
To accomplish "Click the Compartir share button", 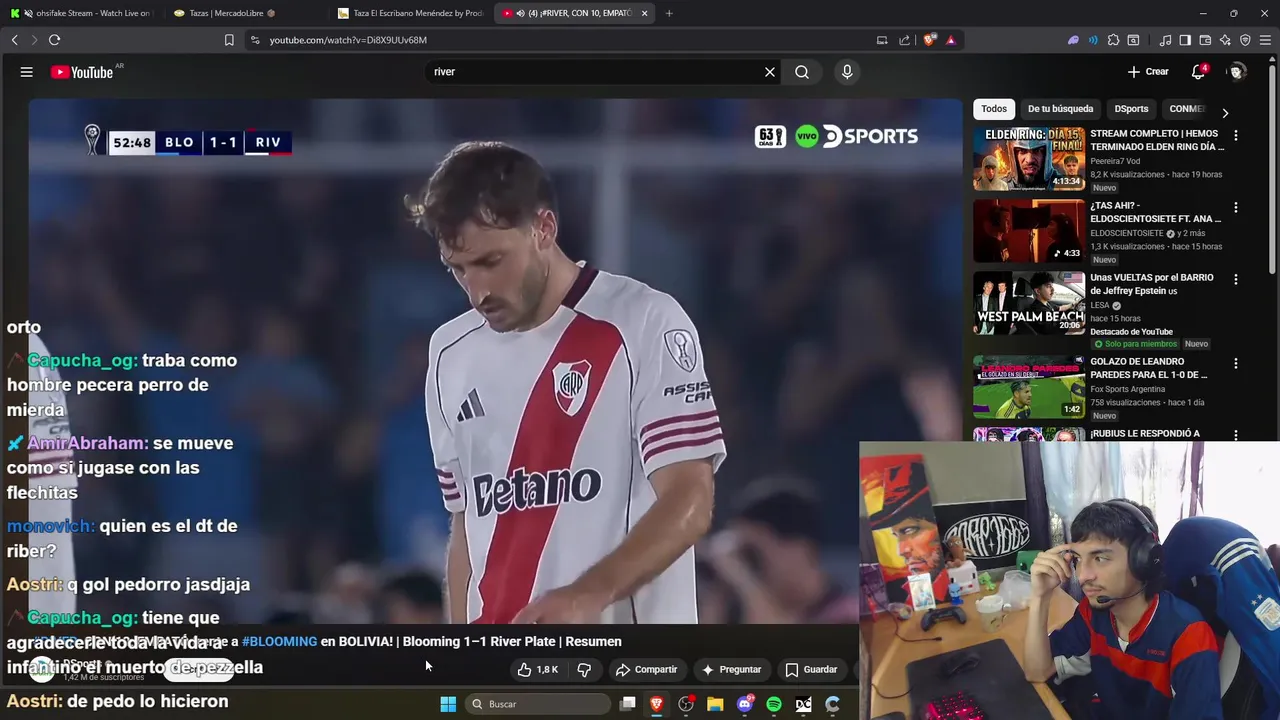I will [647, 670].
